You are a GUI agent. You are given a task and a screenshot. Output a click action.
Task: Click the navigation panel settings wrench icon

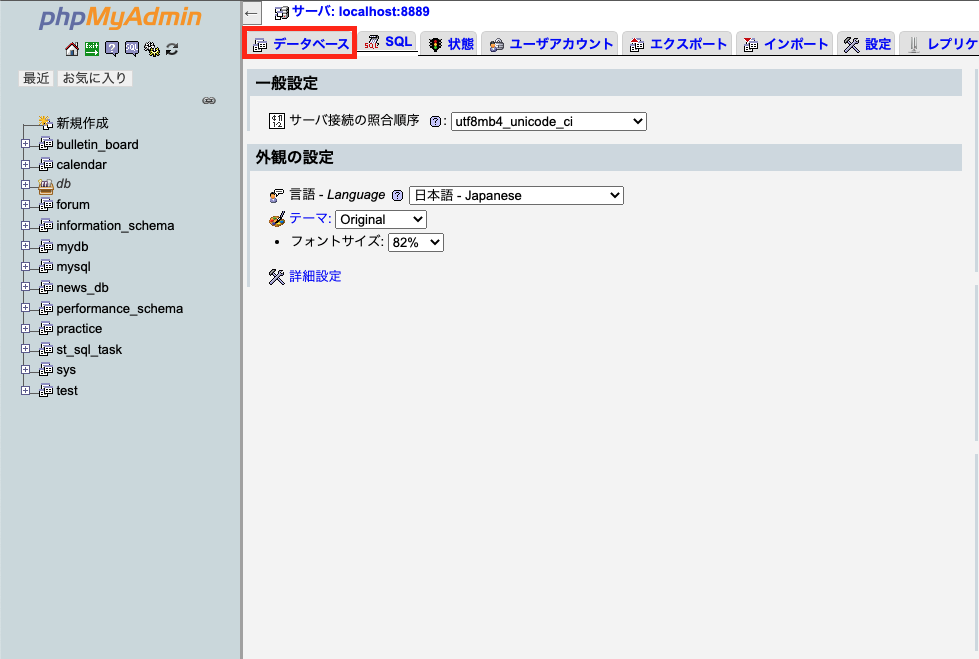150,47
